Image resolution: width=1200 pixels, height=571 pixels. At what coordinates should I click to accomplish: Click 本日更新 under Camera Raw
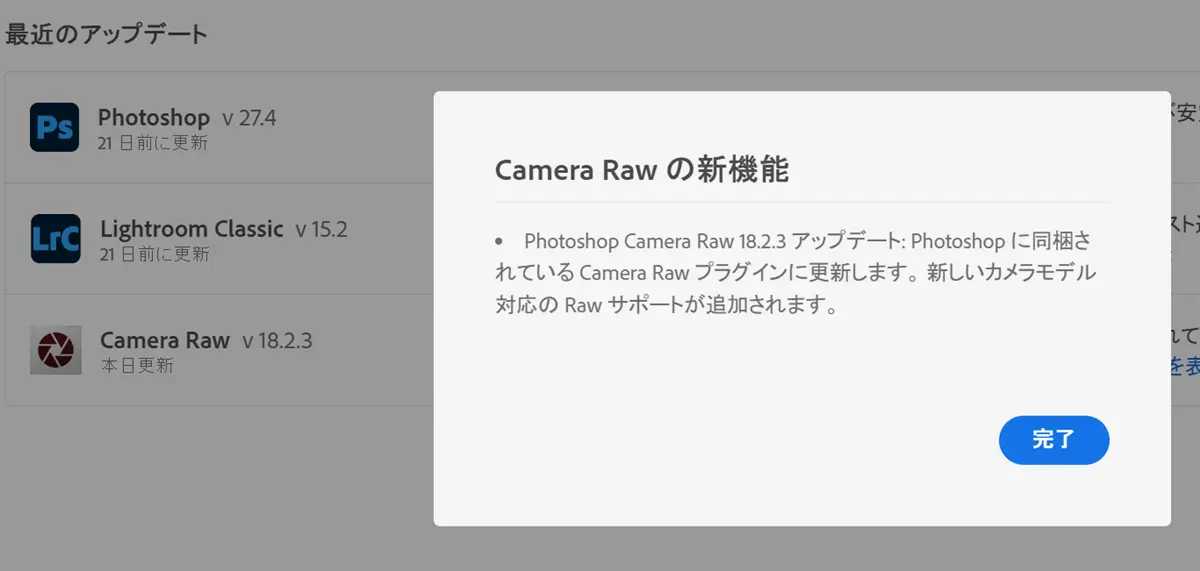(137, 366)
